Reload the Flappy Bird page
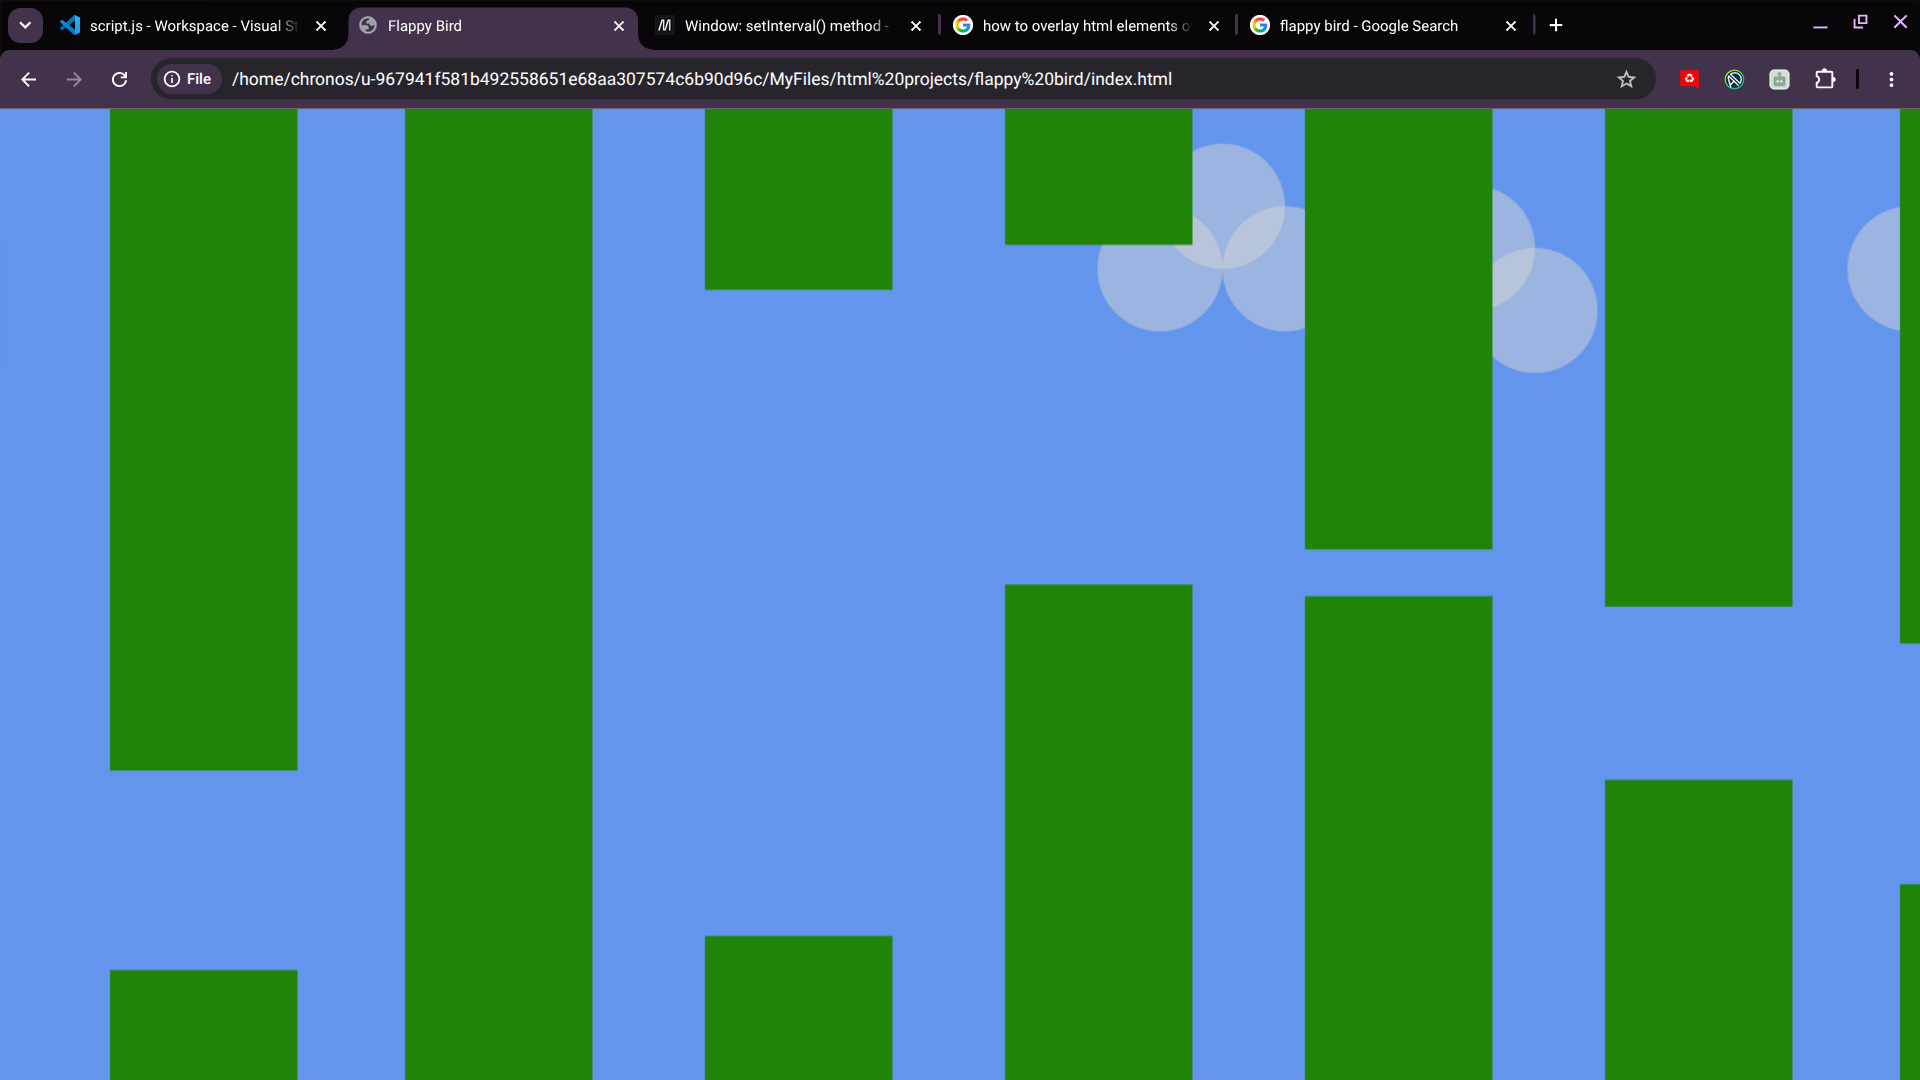Screen dimensions: 1920x1080 pos(119,79)
